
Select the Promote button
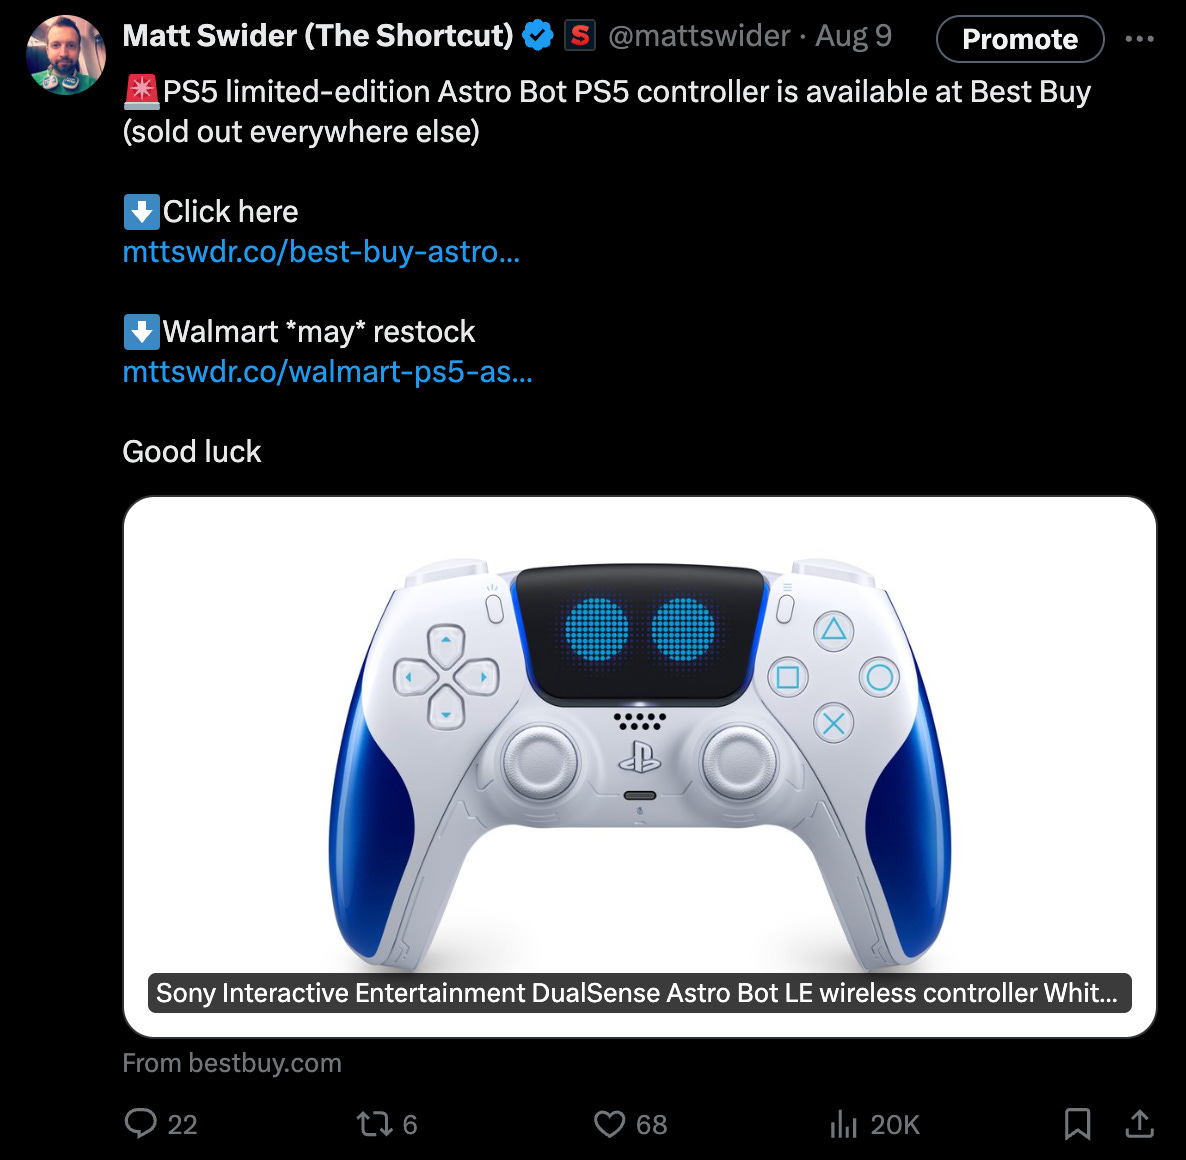[x=1019, y=39]
